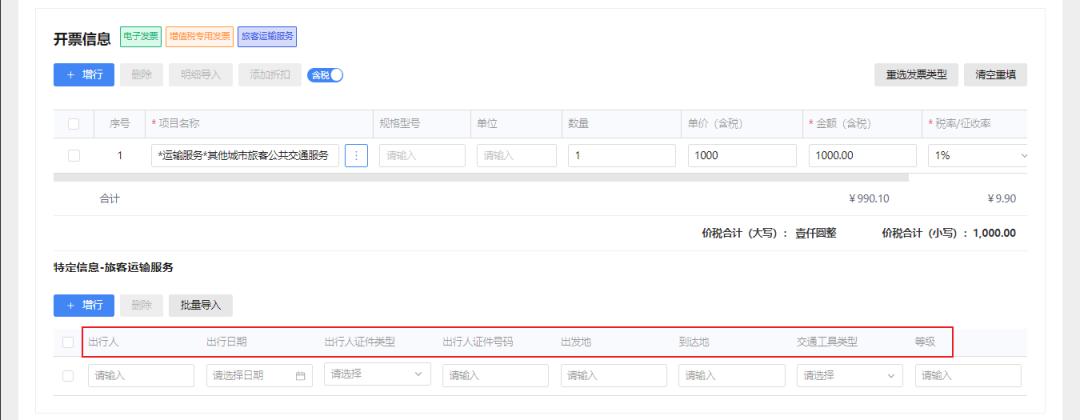Click the 等级 input field
The image size is (1080, 420).
968,376
